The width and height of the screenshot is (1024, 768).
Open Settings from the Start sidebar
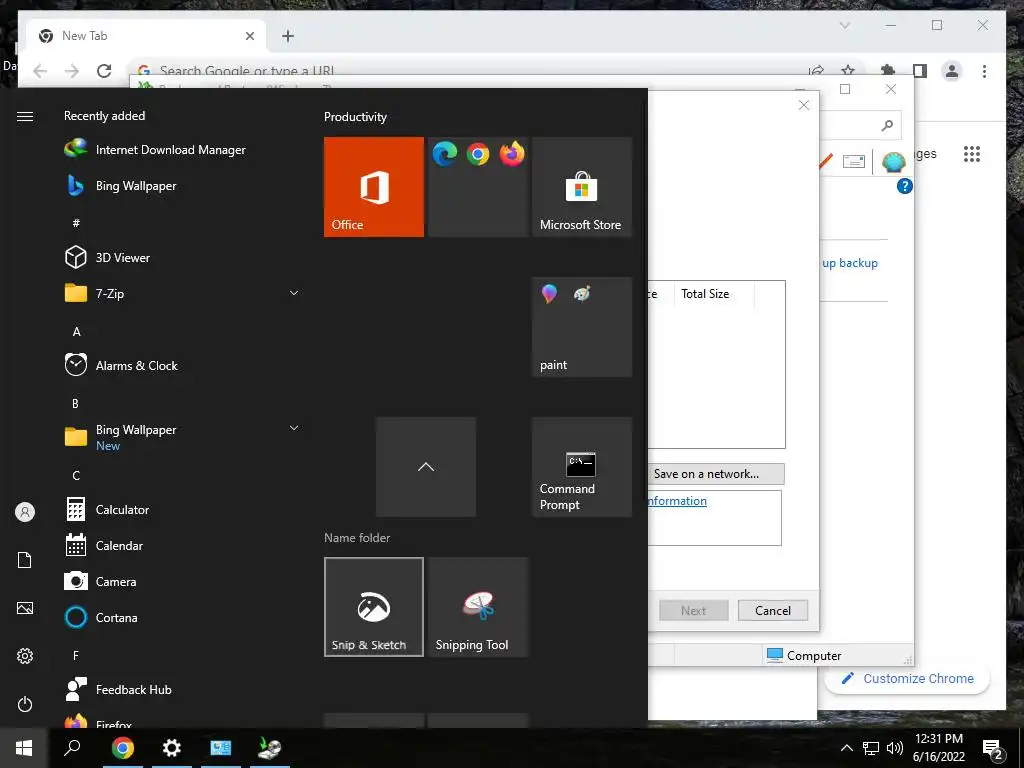coord(25,656)
